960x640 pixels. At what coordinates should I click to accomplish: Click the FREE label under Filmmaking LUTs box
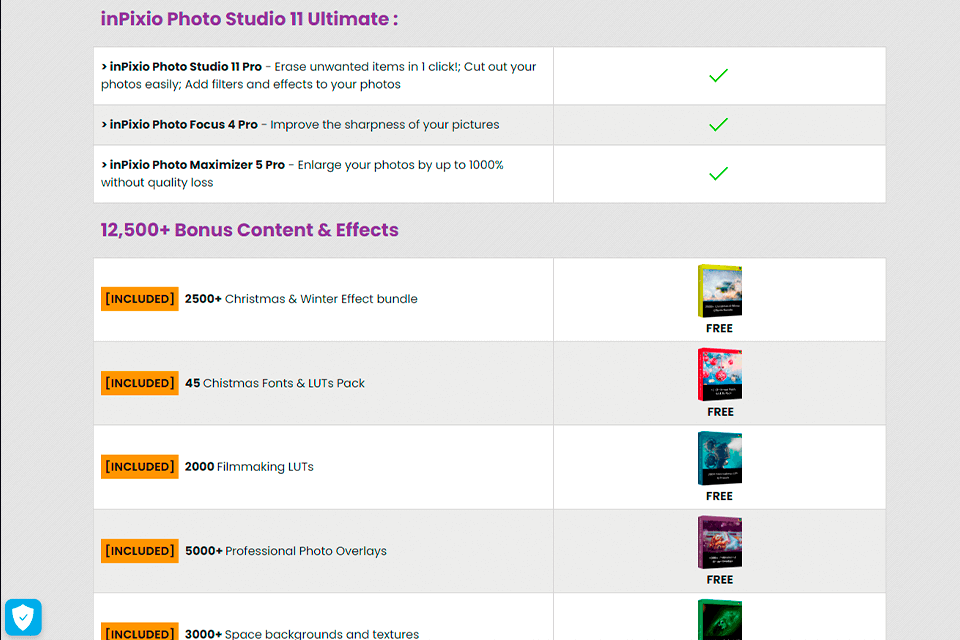click(719, 496)
